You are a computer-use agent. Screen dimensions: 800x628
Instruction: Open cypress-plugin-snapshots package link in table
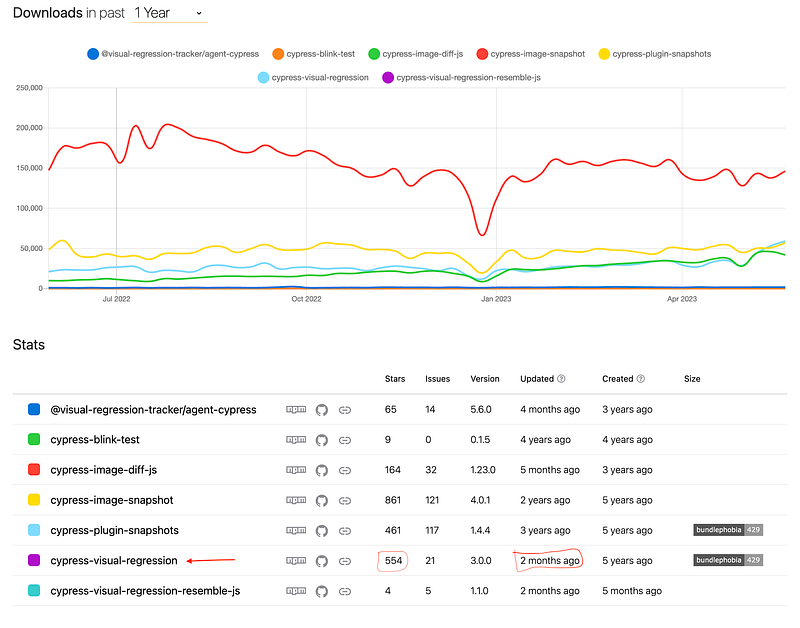click(x=114, y=531)
